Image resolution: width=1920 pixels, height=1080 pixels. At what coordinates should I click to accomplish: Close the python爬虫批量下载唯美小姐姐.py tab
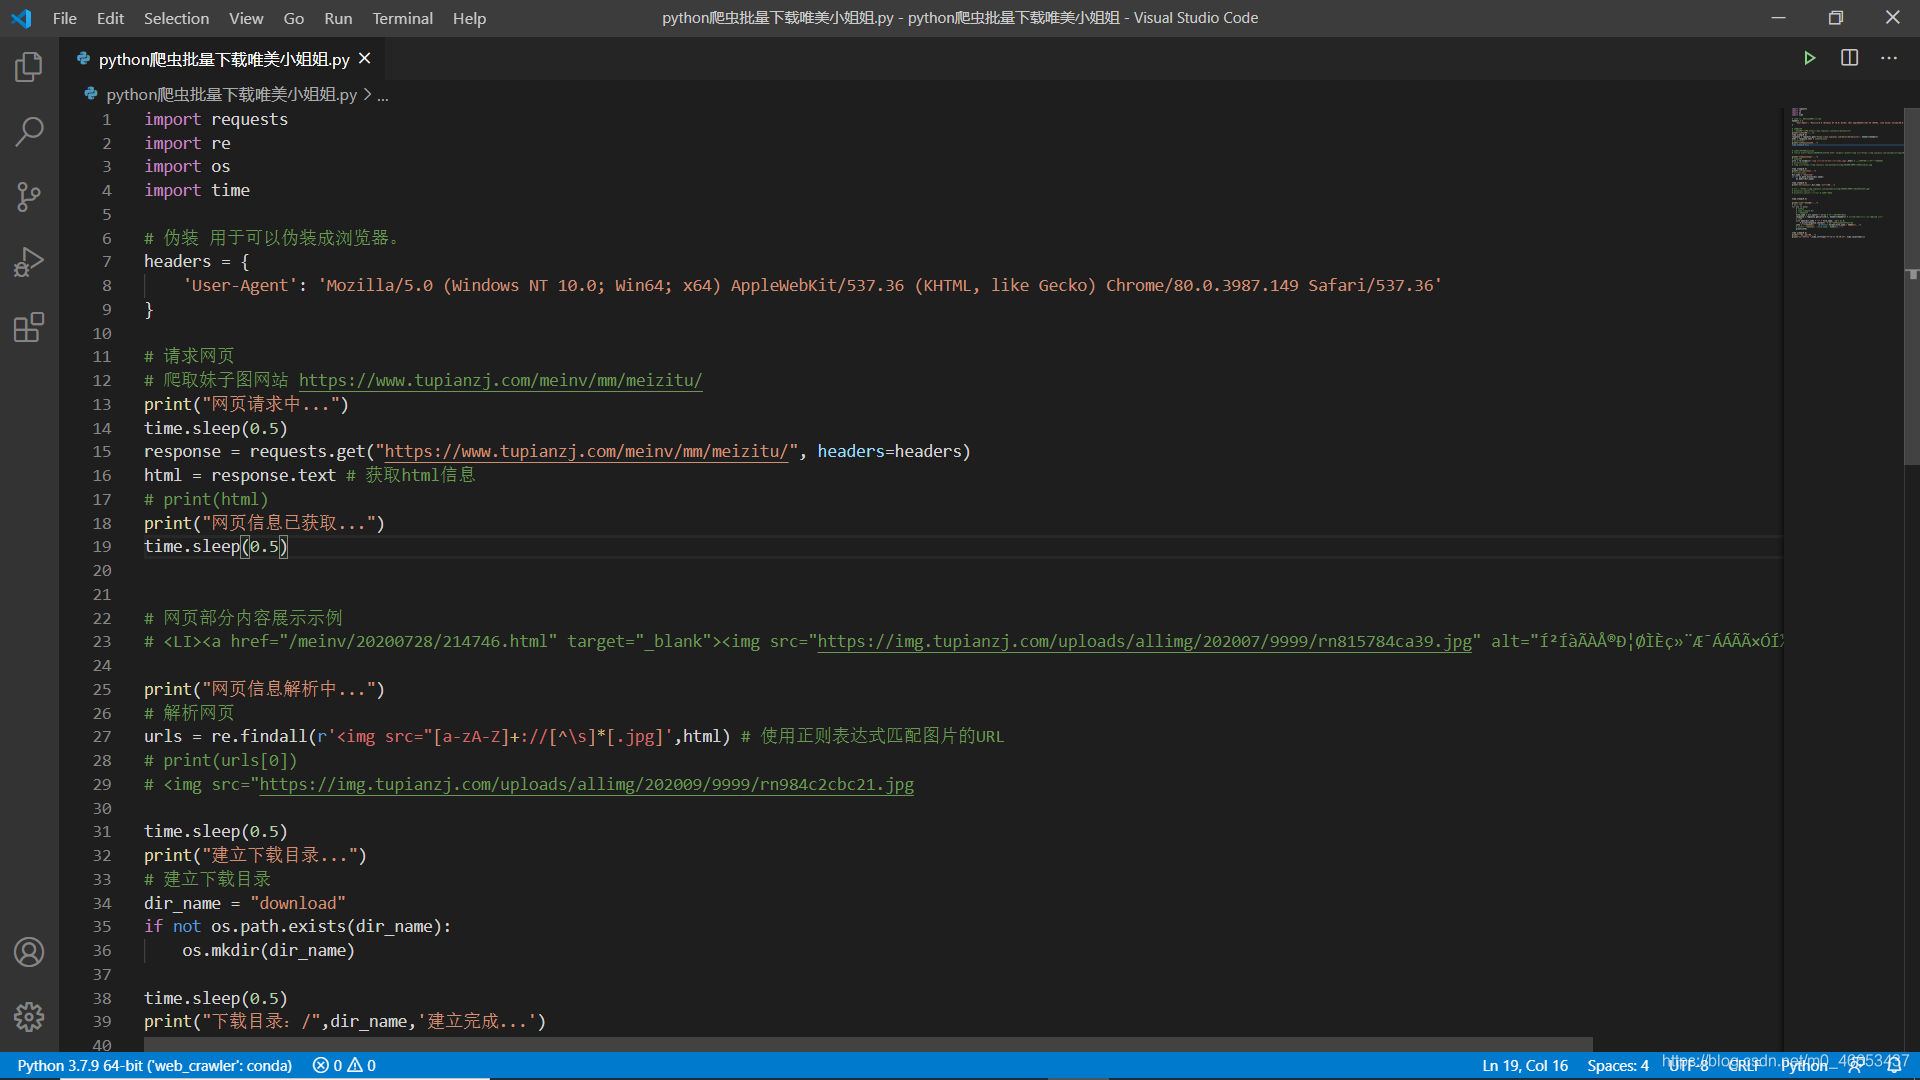tap(365, 59)
